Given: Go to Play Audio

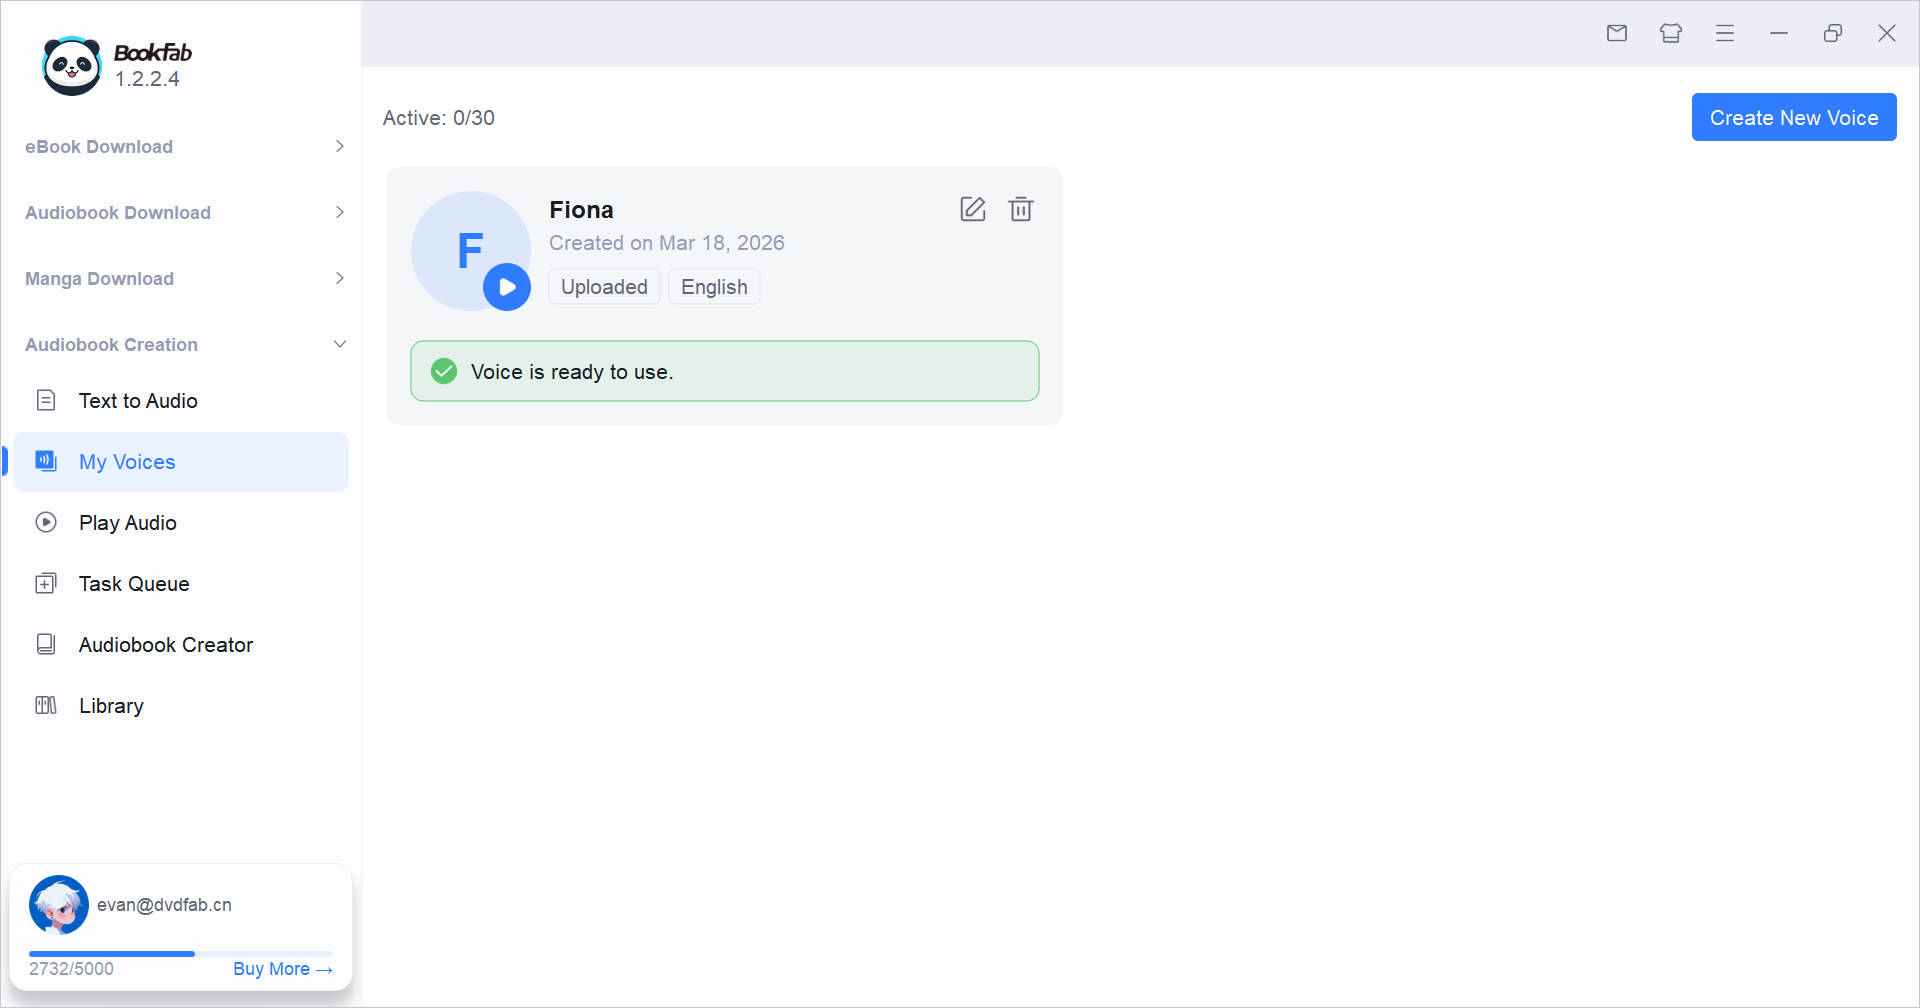Looking at the screenshot, I should coord(128,523).
